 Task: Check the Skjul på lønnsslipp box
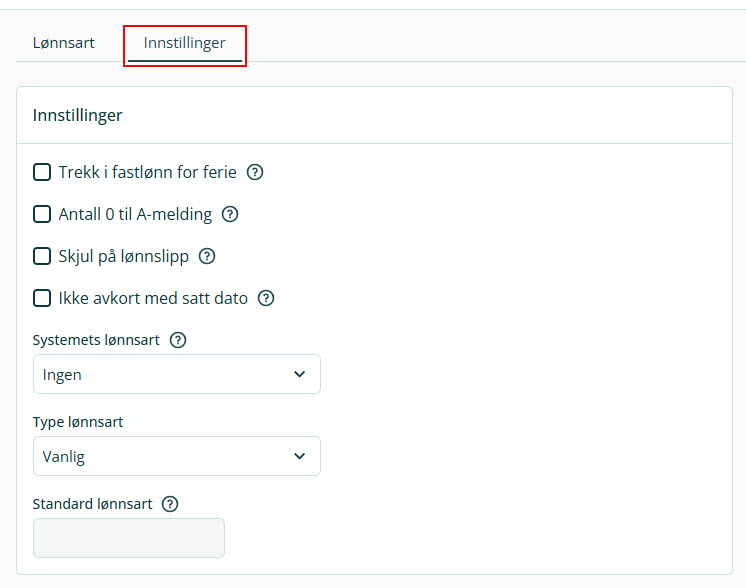tap(42, 256)
